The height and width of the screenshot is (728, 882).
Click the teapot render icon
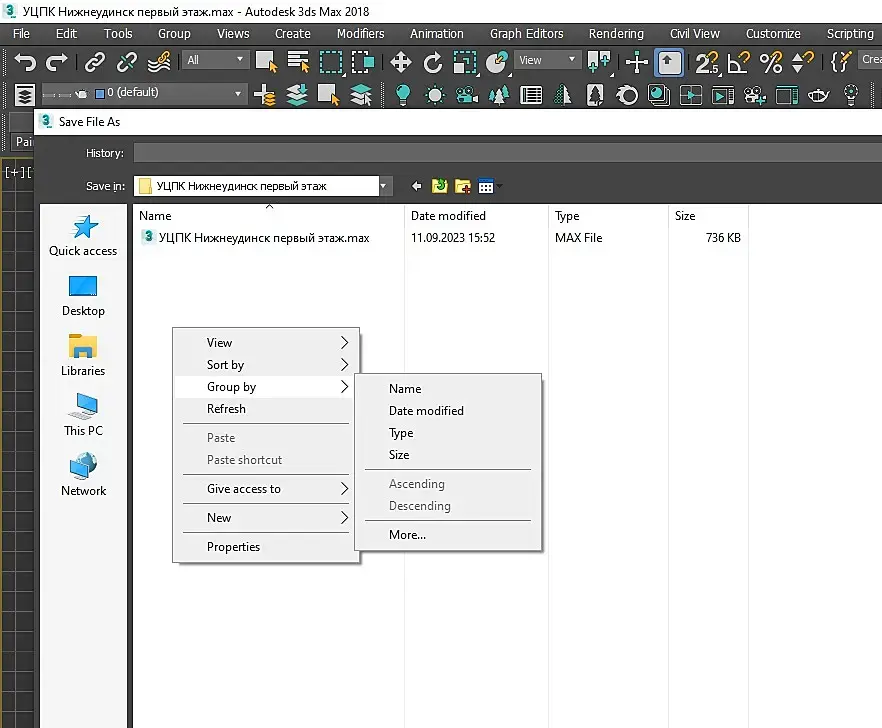(819, 95)
